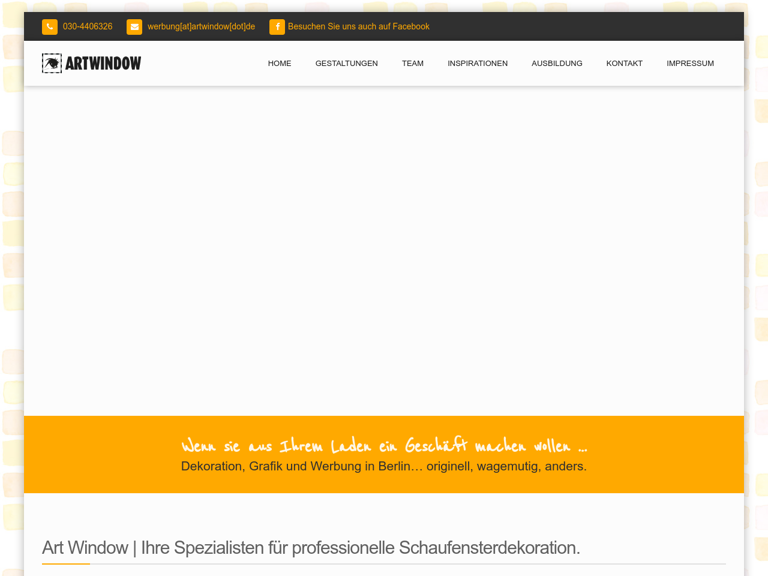This screenshot has width=768, height=576.
Task: Go to the HOME menu item
Action: click(x=279, y=63)
